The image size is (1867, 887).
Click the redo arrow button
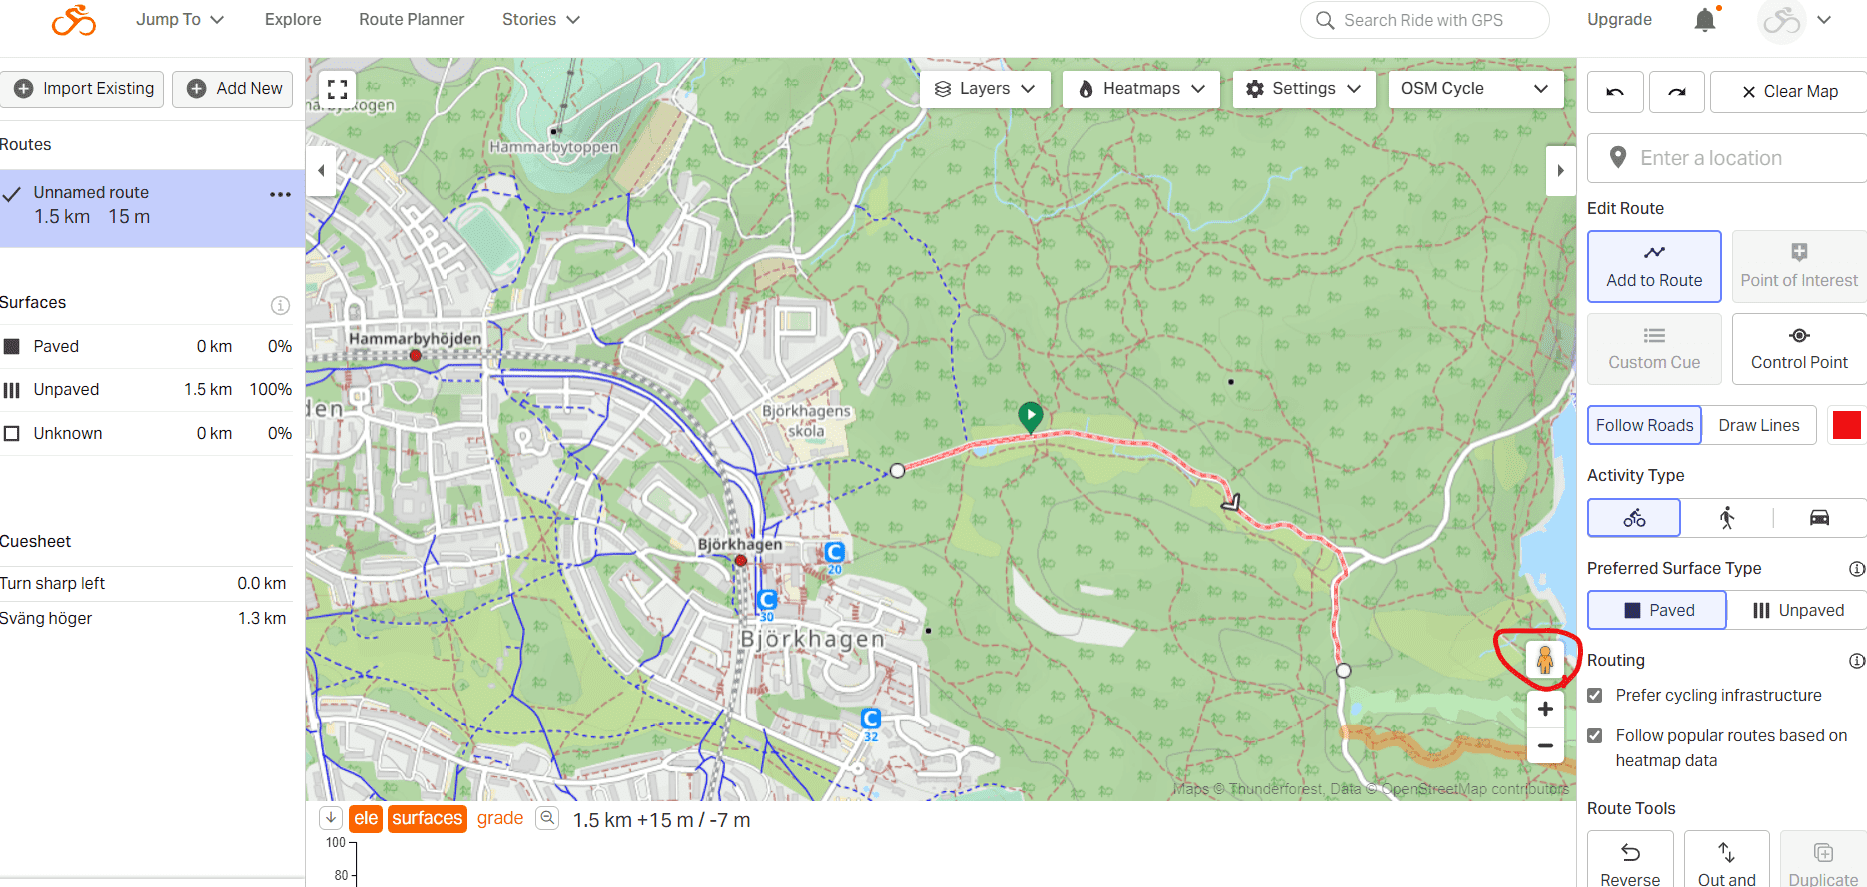click(1677, 92)
